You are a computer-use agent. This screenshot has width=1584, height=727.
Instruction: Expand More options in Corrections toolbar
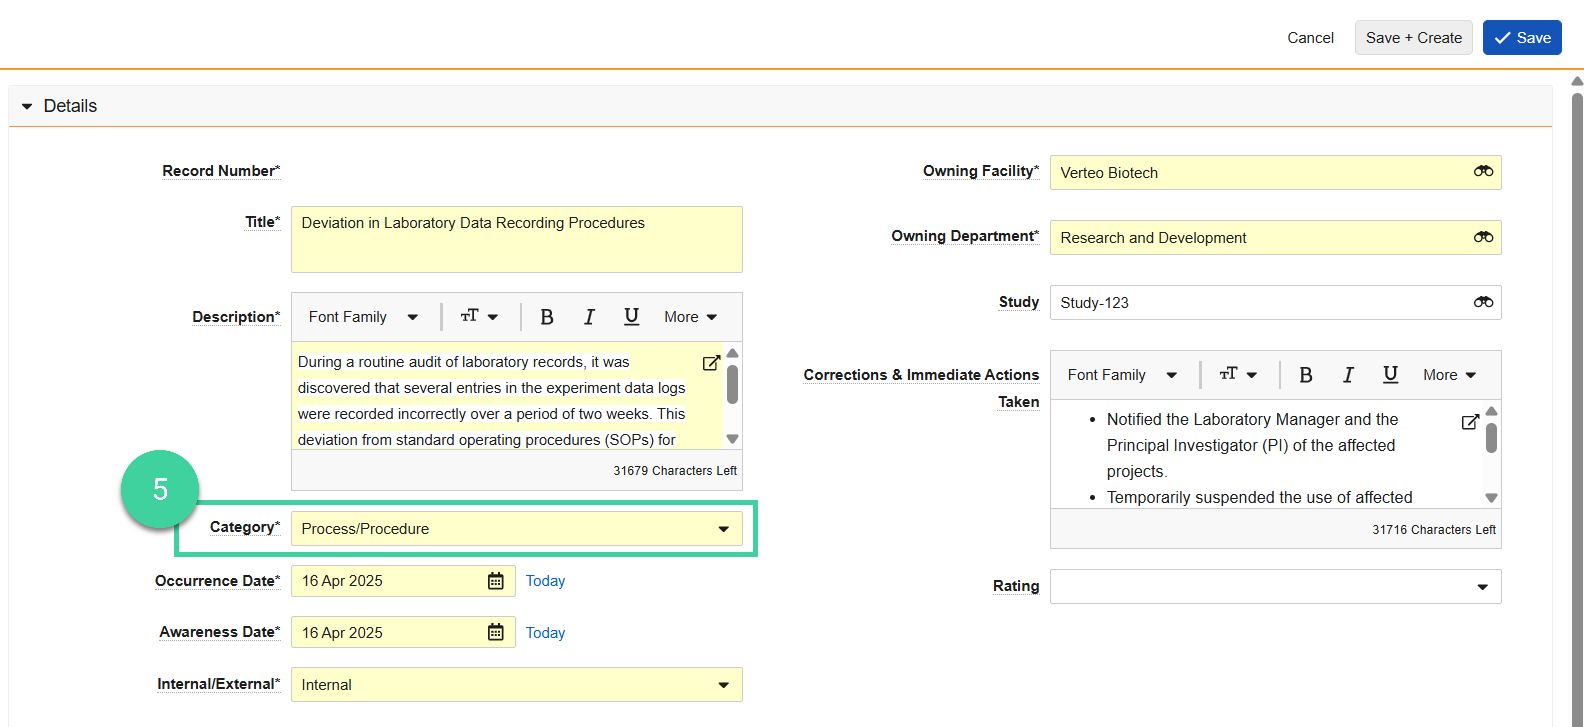tap(1450, 375)
